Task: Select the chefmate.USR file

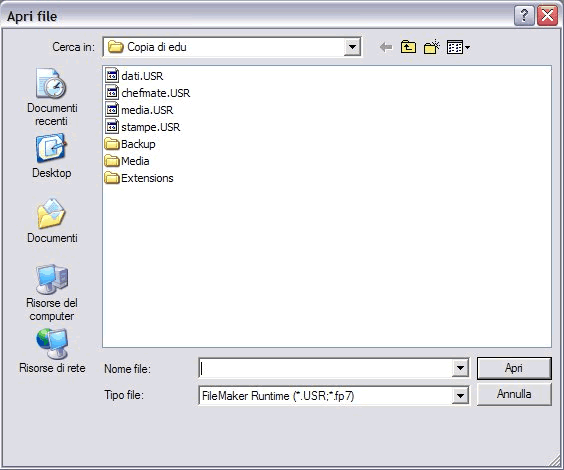Action: point(147,93)
